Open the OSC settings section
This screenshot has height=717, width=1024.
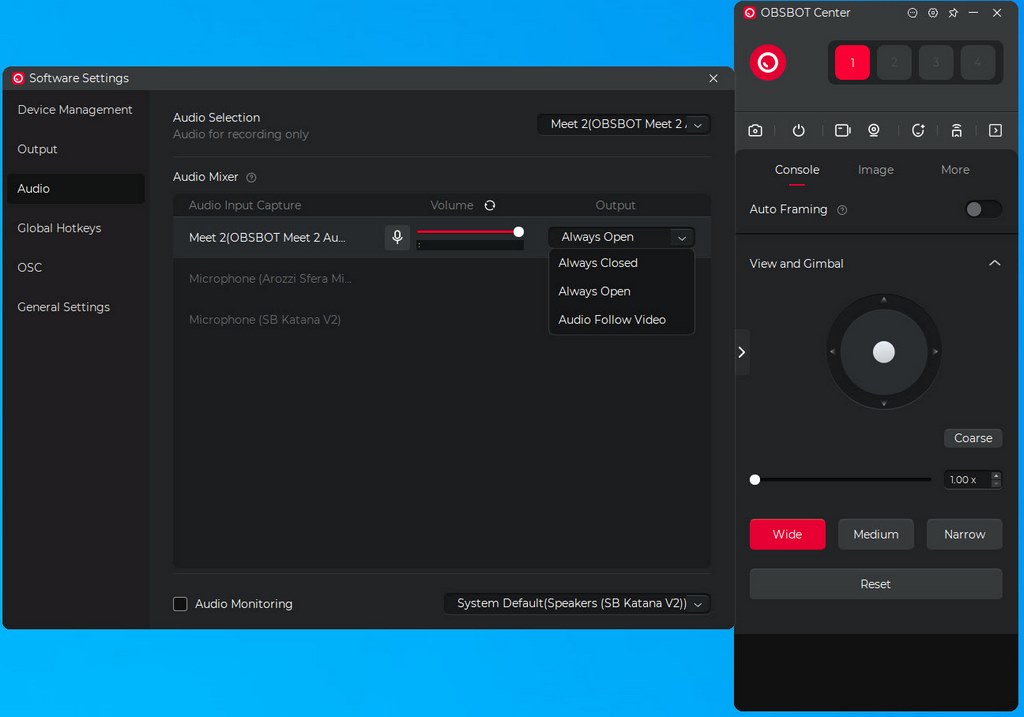click(75, 268)
